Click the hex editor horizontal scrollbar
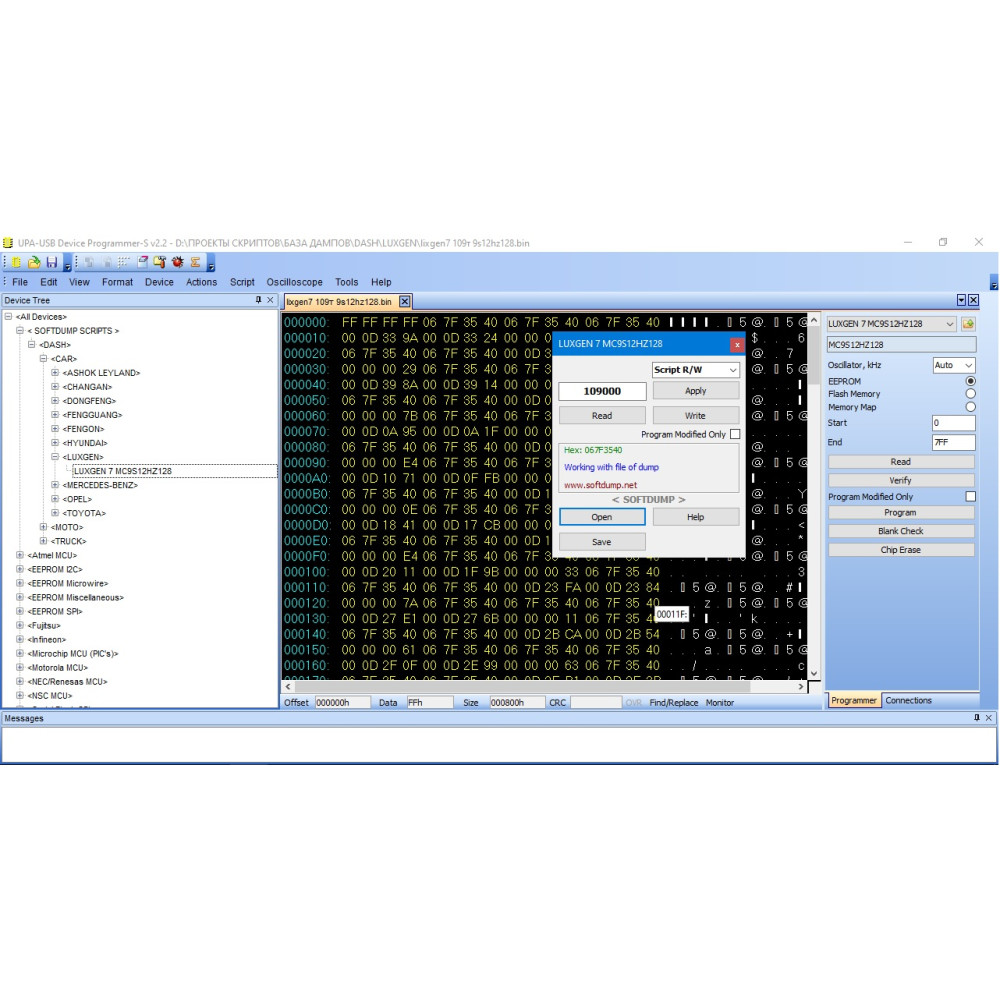Image resolution: width=1000 pixels, height=1000 pixels. (545, 686)
